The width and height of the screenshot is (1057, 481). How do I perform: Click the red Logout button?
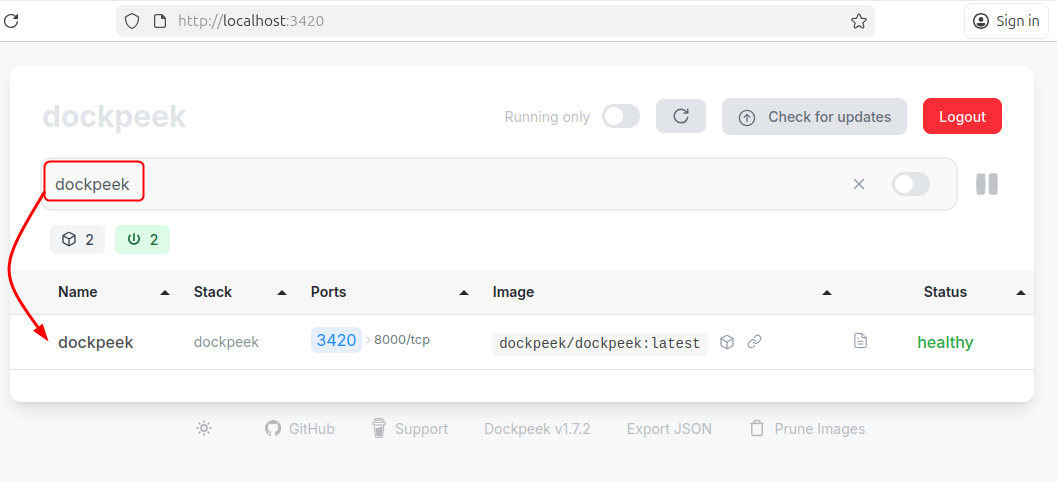(962, 117)
